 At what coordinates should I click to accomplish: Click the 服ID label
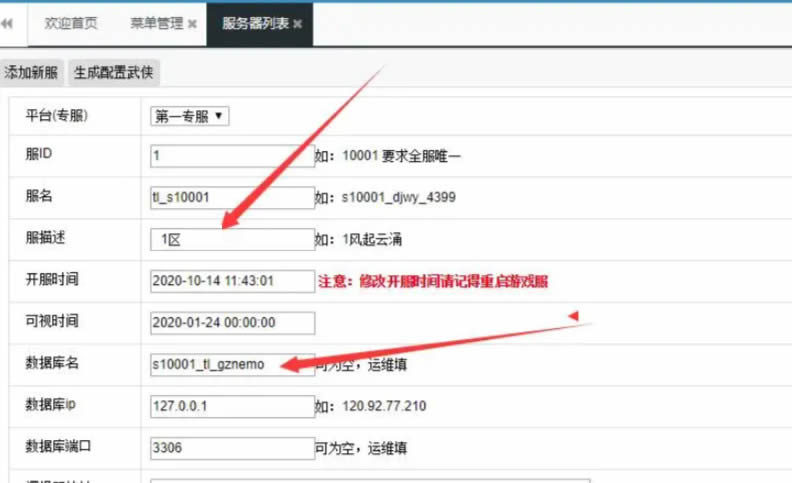39,154
